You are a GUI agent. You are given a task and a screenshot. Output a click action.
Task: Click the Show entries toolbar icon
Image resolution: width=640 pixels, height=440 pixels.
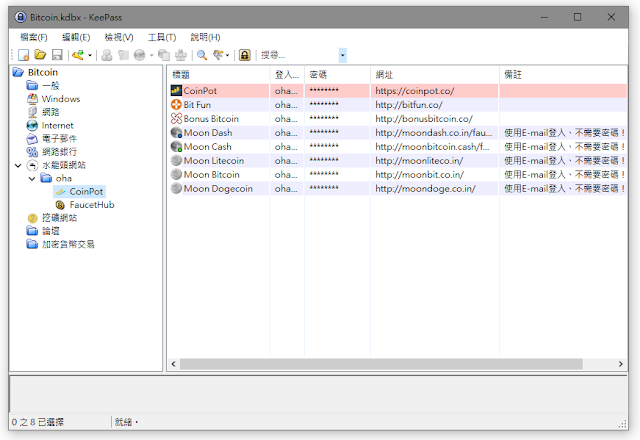click(x=218, y=55)
